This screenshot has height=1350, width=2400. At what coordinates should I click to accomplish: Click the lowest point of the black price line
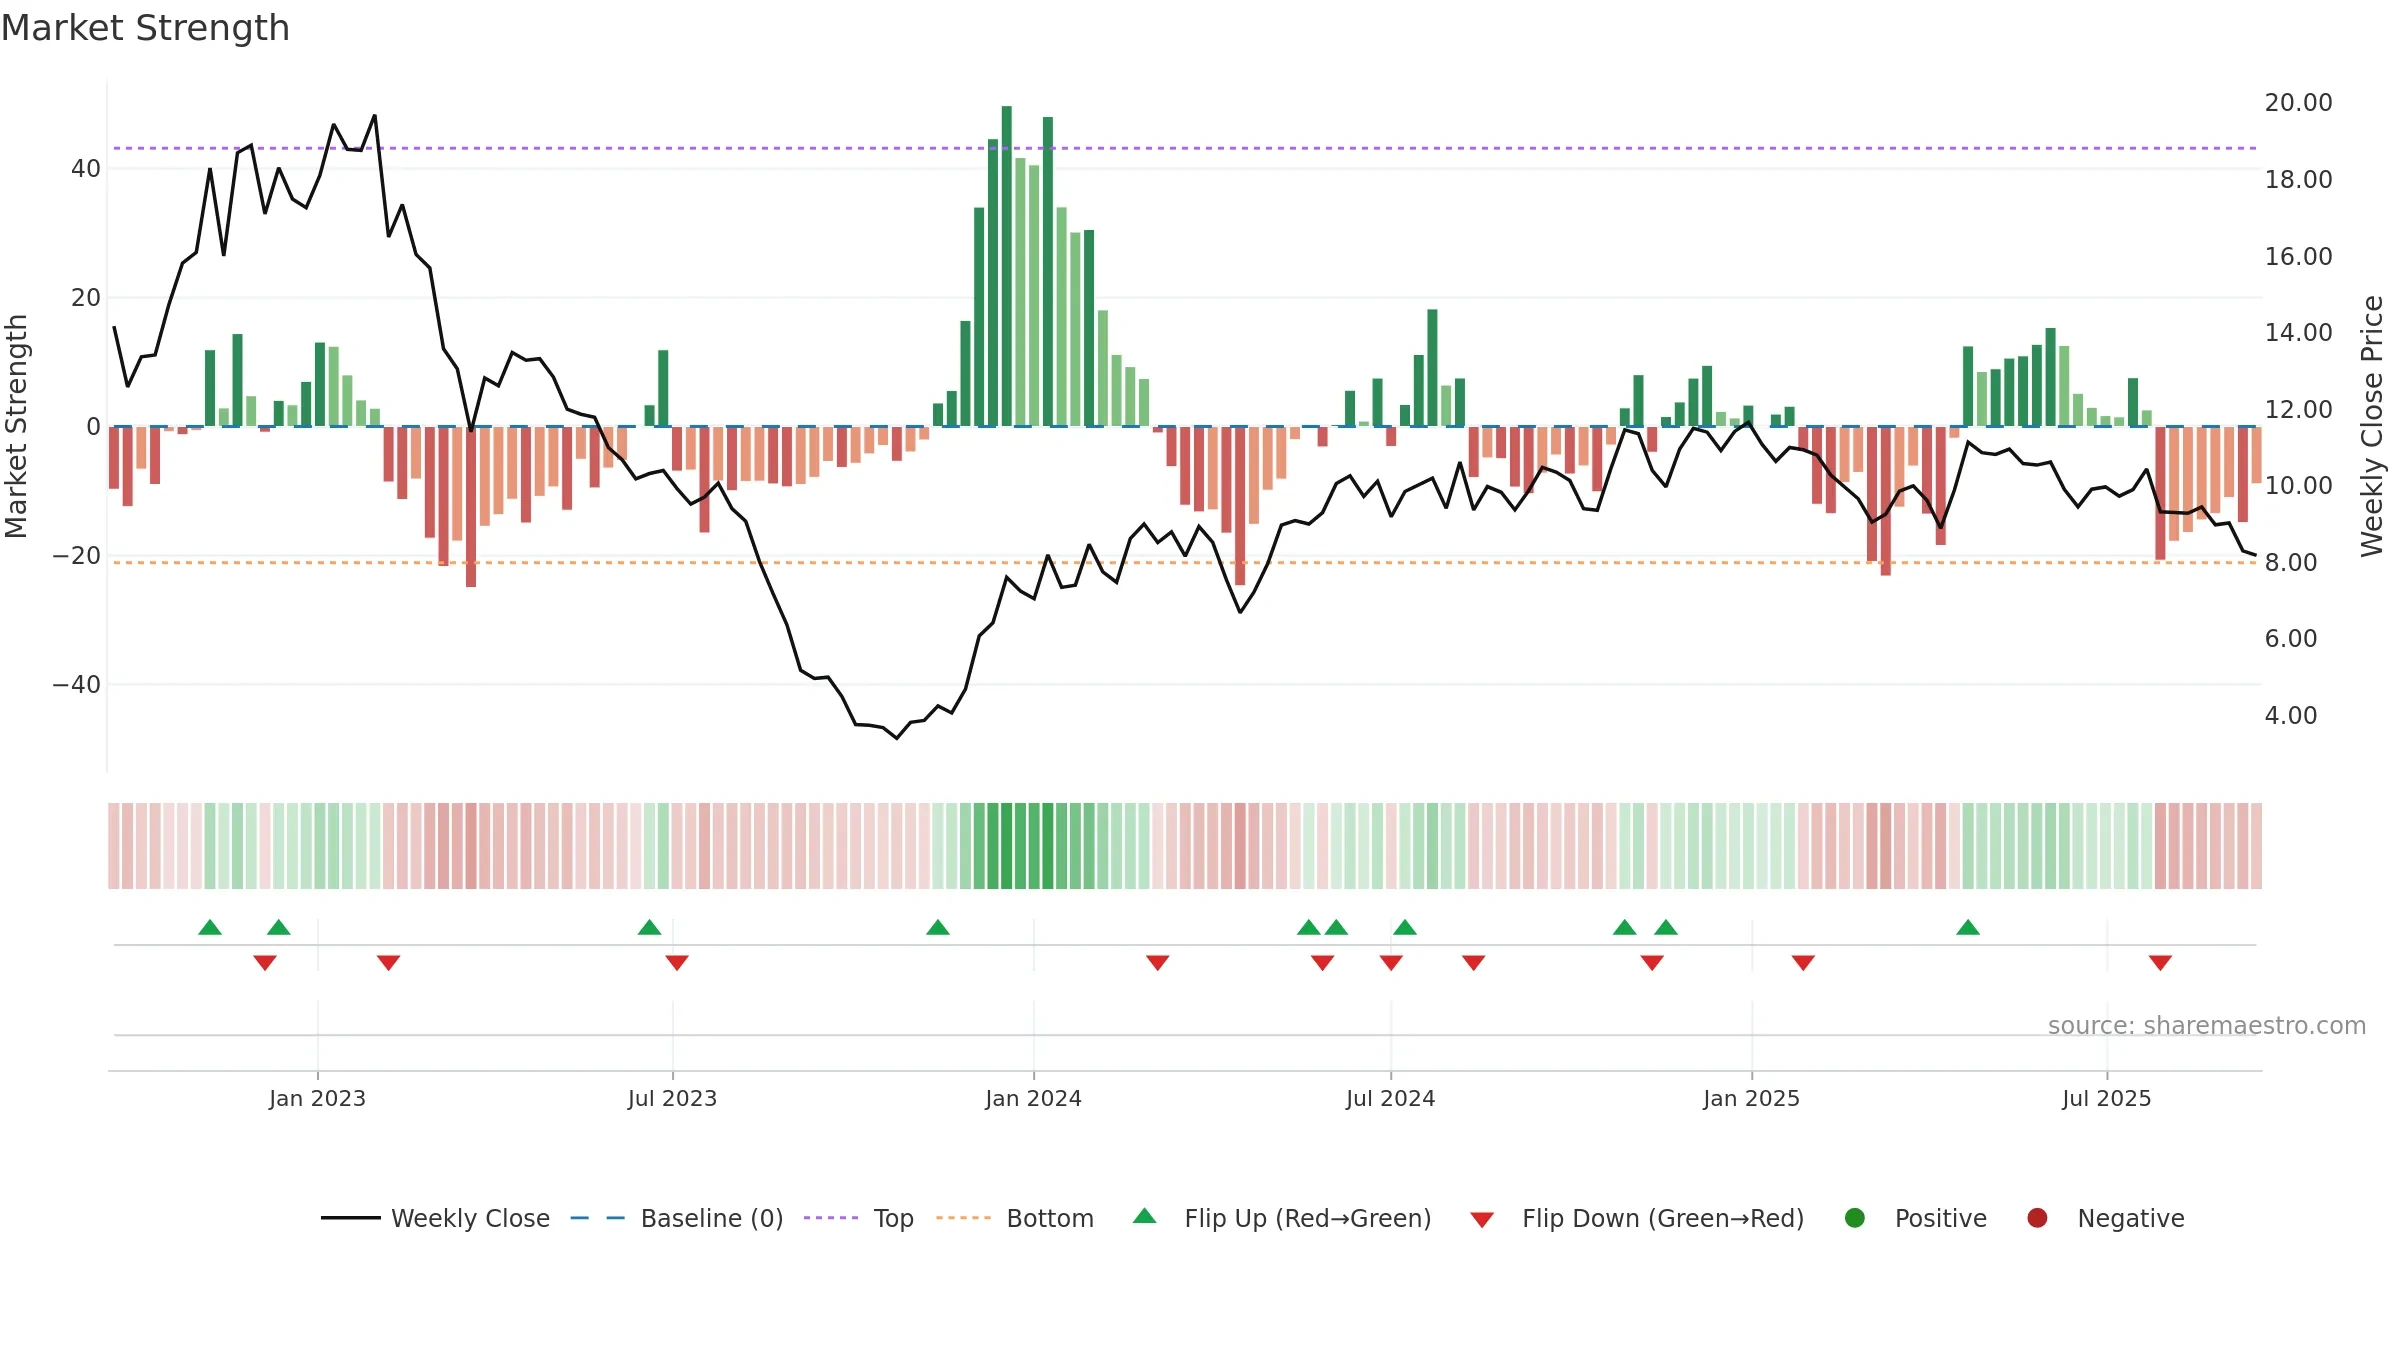click(x=897, y=737)
